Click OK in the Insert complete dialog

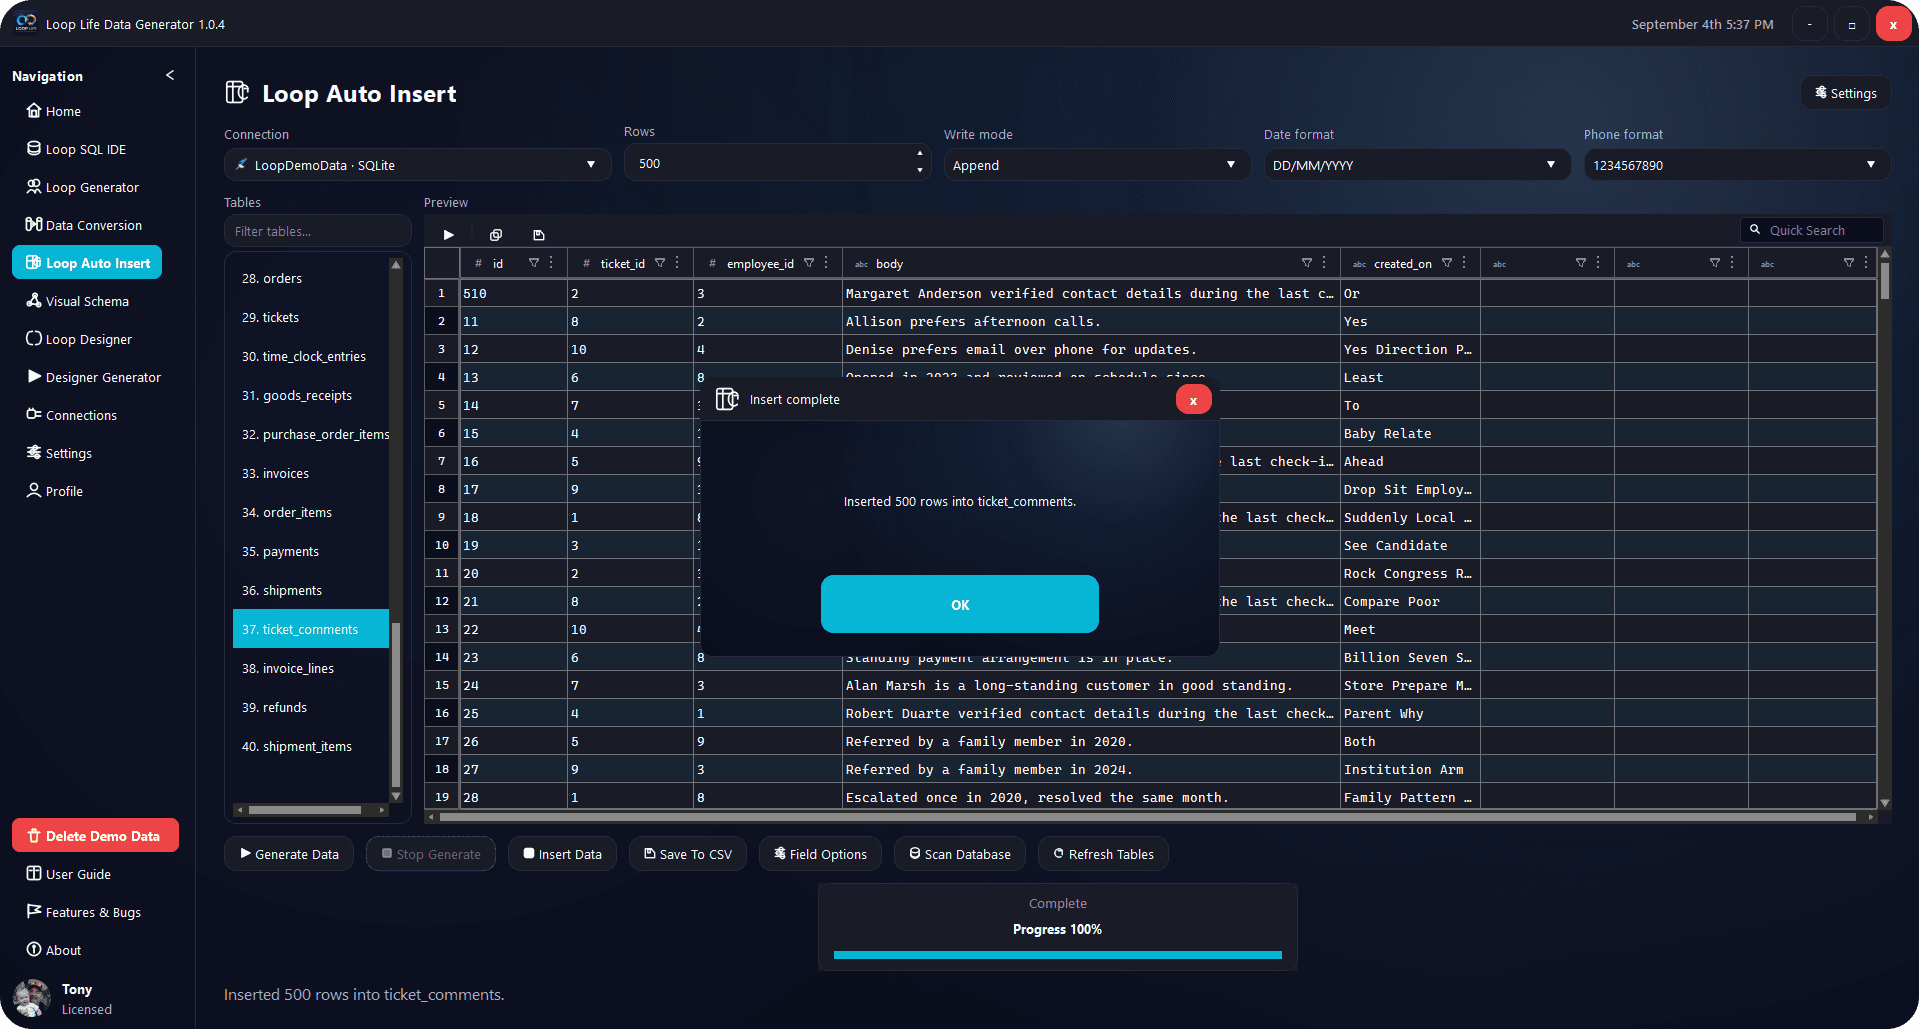click(x=960, y=604)
